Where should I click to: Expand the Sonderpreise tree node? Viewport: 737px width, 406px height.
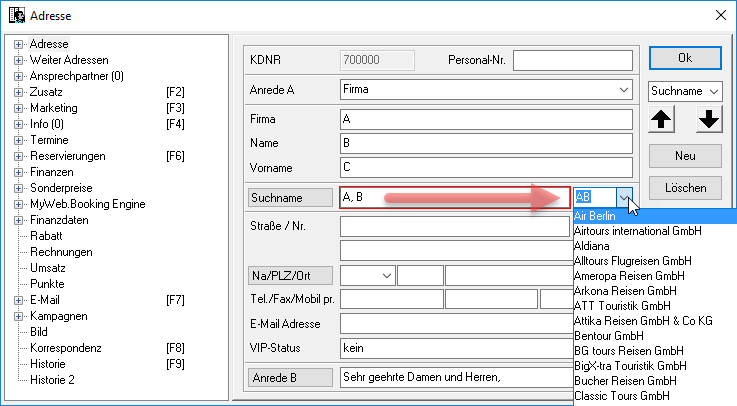18,188
